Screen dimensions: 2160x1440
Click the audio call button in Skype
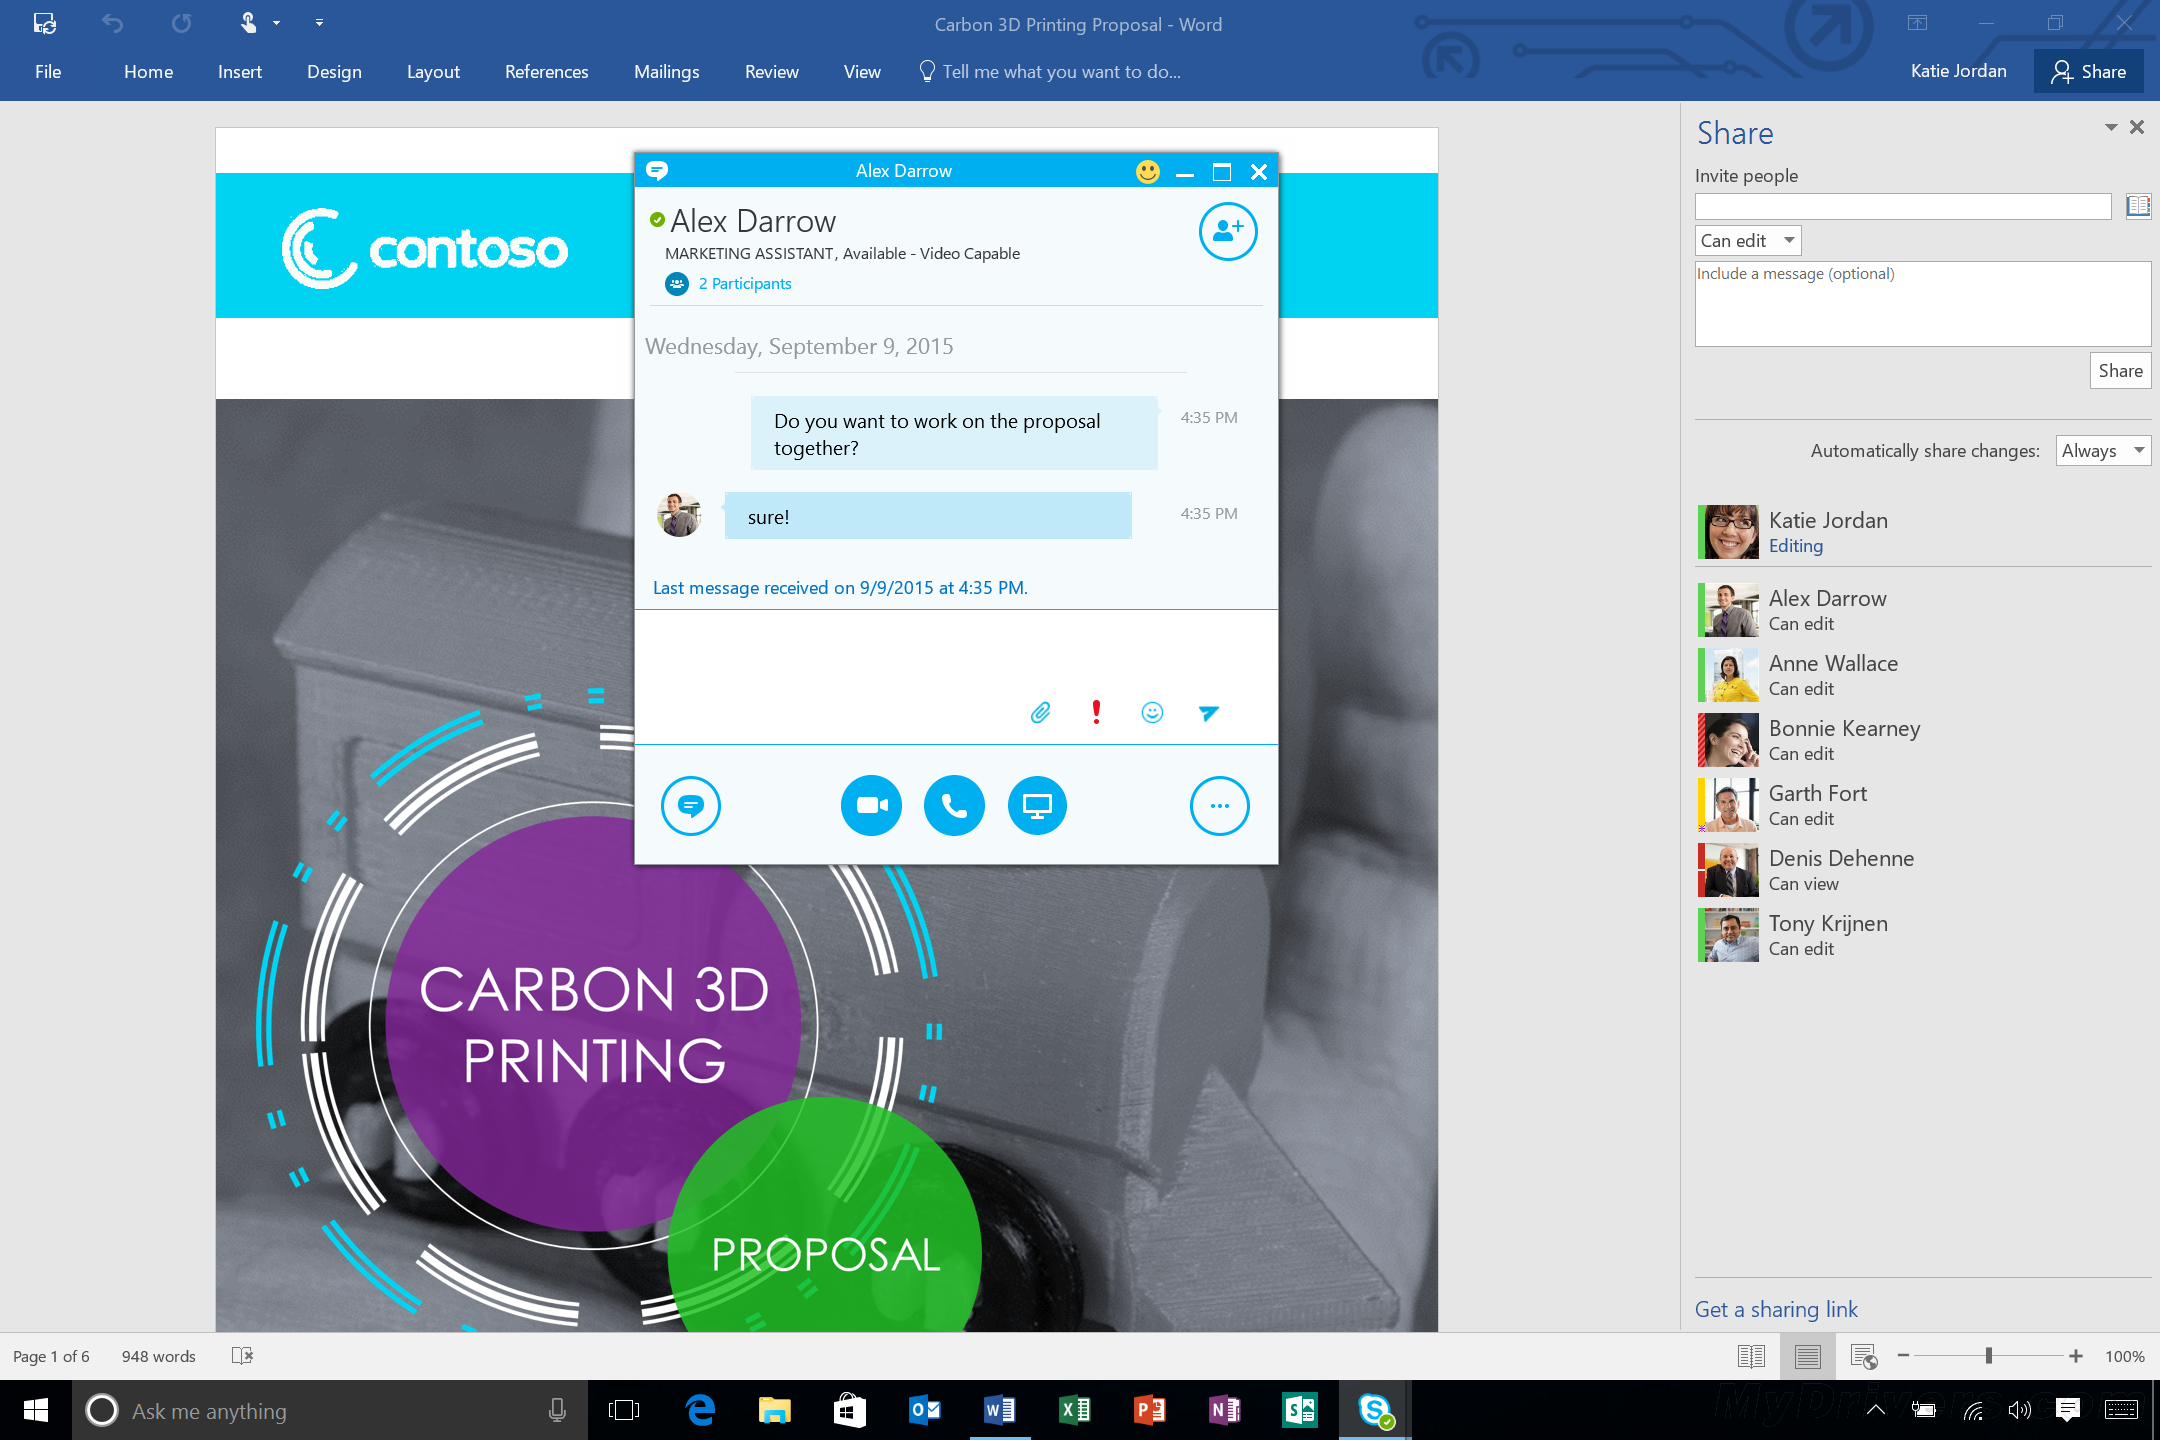(x=953, y=805)
